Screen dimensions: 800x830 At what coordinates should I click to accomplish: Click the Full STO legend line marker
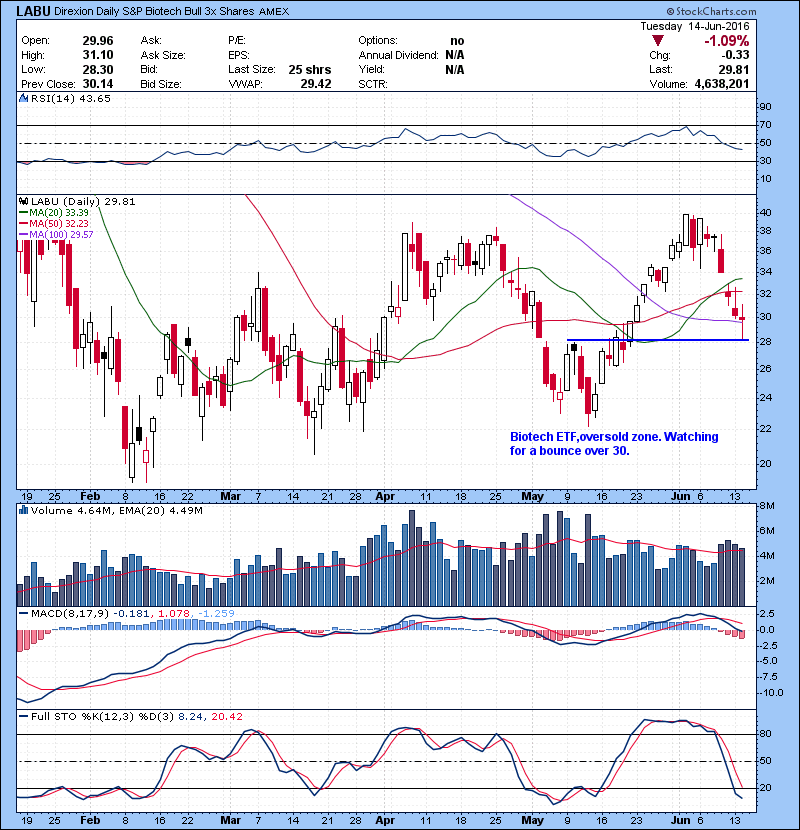pos(23,717)
